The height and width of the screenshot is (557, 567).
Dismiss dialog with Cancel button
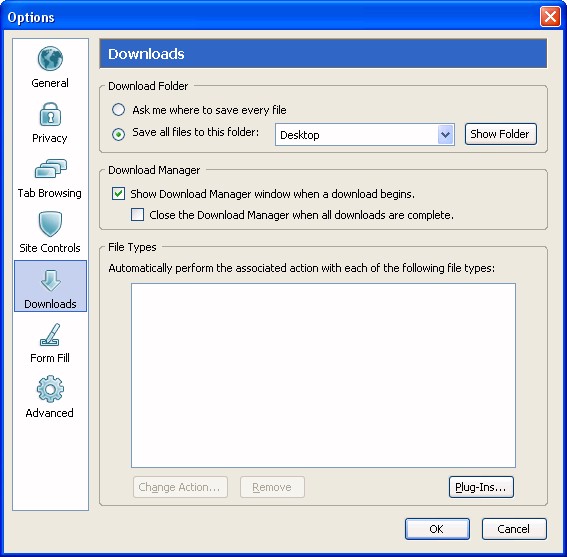[x=514, y=529]
